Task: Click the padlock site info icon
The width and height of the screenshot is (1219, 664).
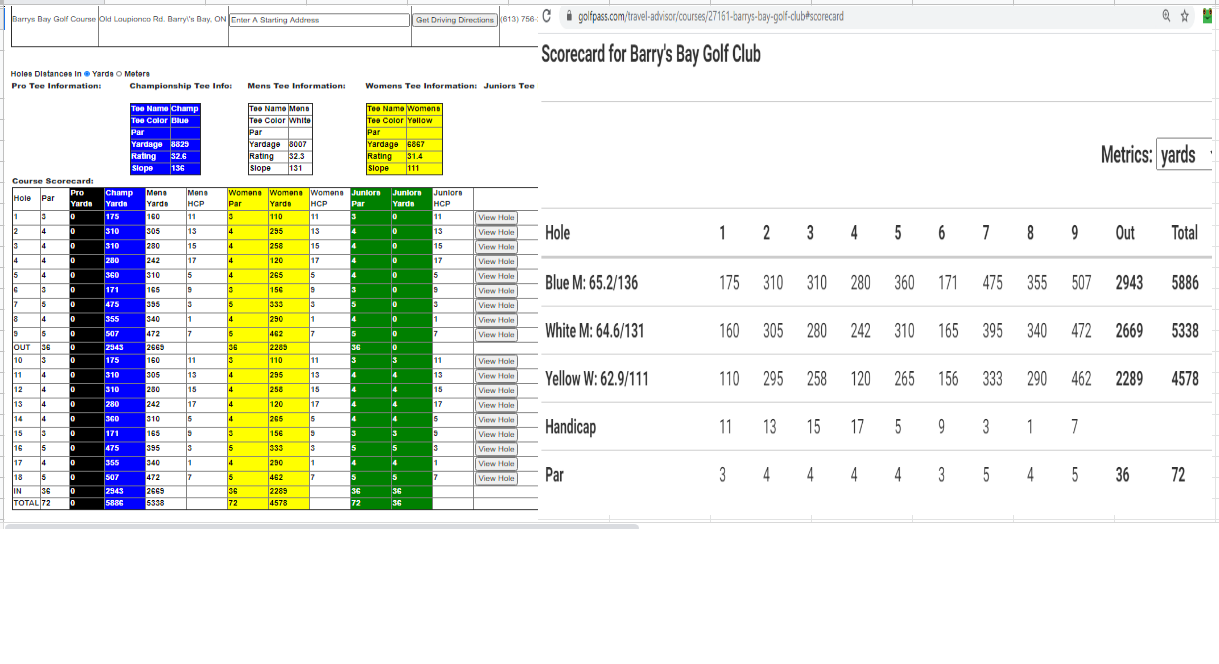Action: [568, 16]
